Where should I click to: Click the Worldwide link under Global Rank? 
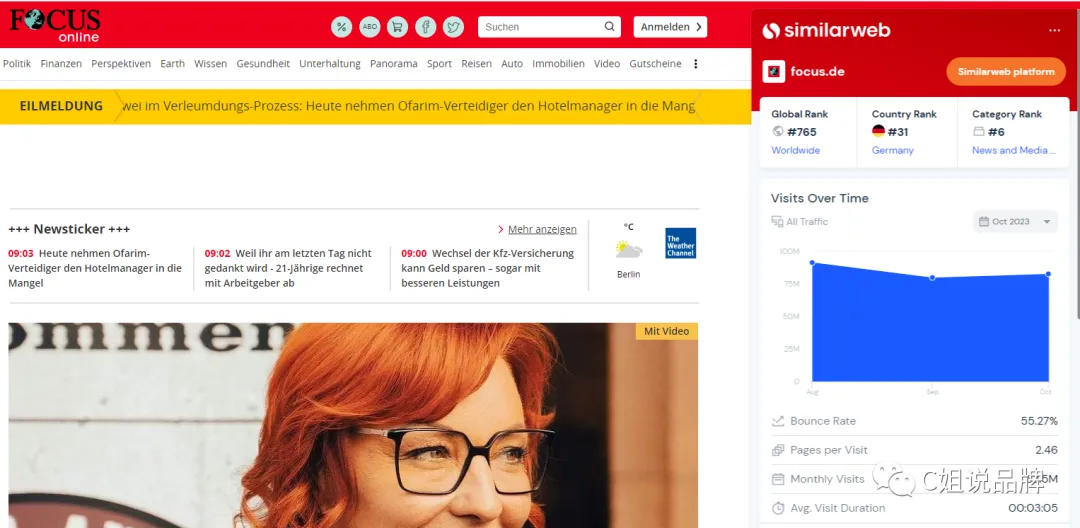pos(796,150)
